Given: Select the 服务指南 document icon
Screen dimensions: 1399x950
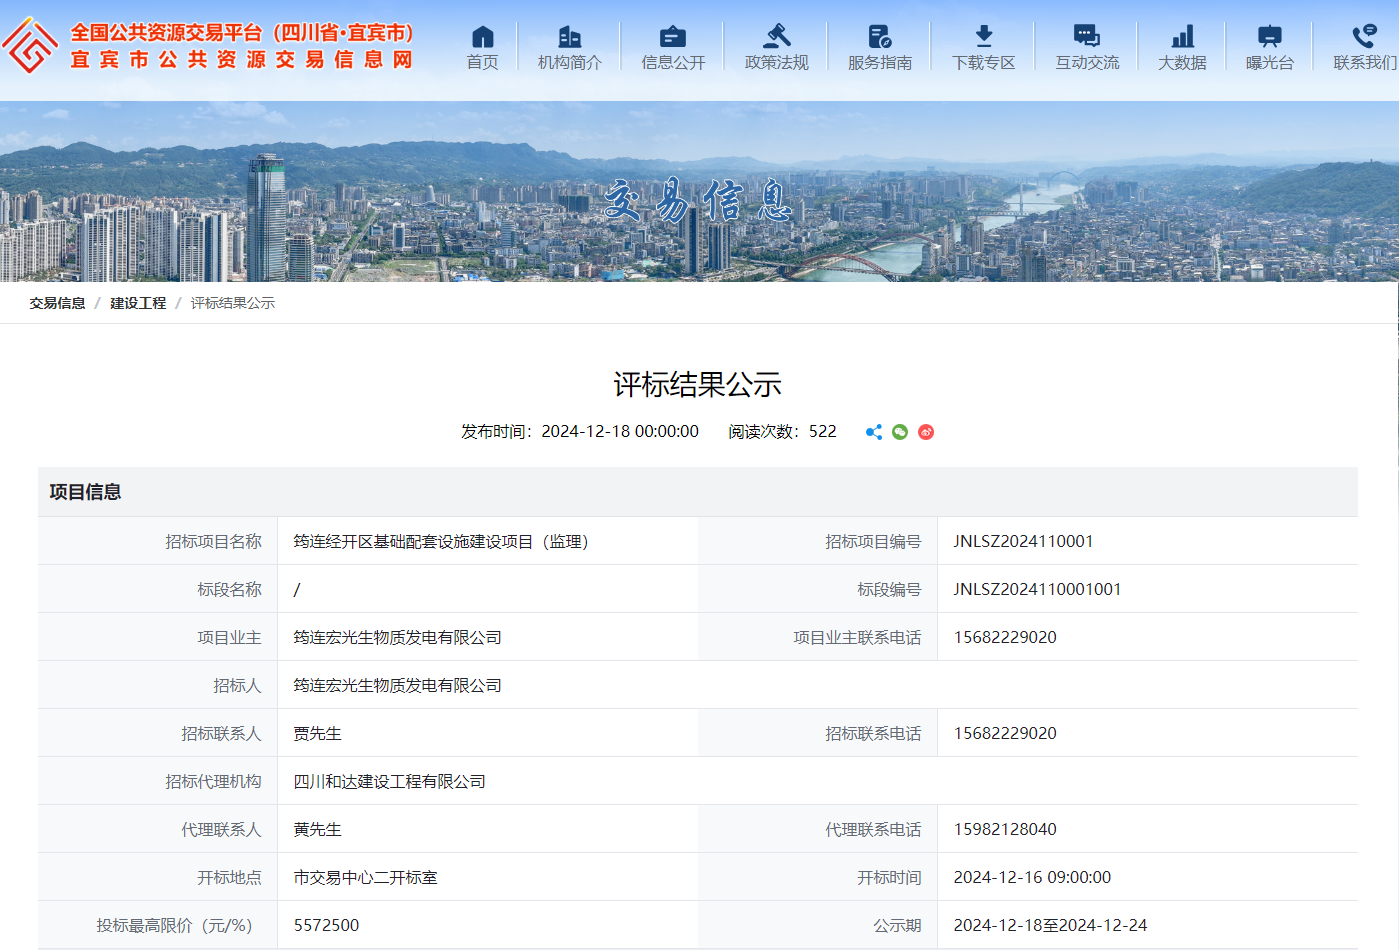Looking at the screenshot, I should (x=880, y=37).
